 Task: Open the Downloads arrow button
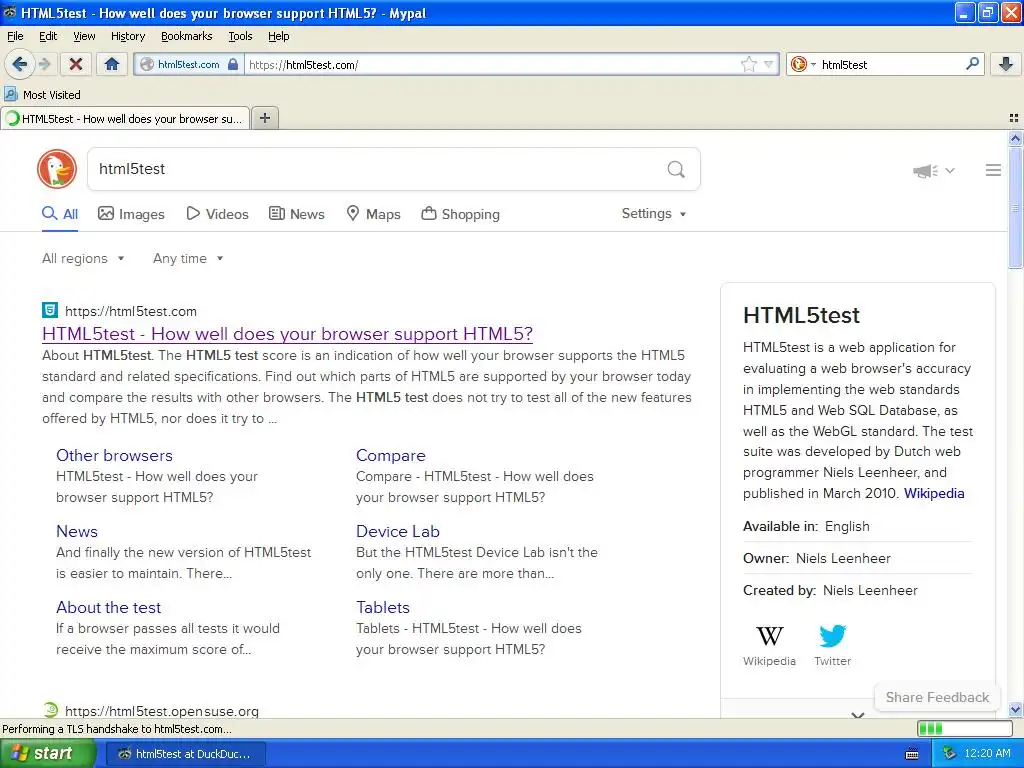tap(1006, 64)
